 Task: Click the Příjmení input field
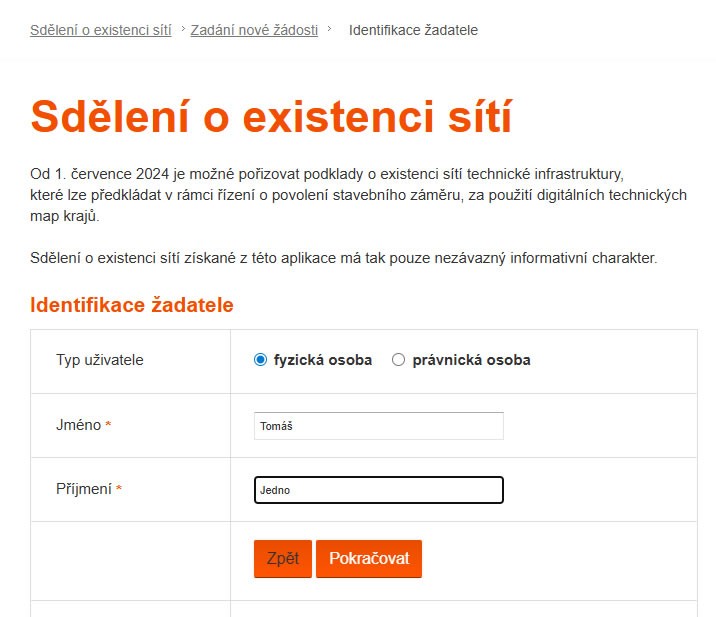click(378, 490)
